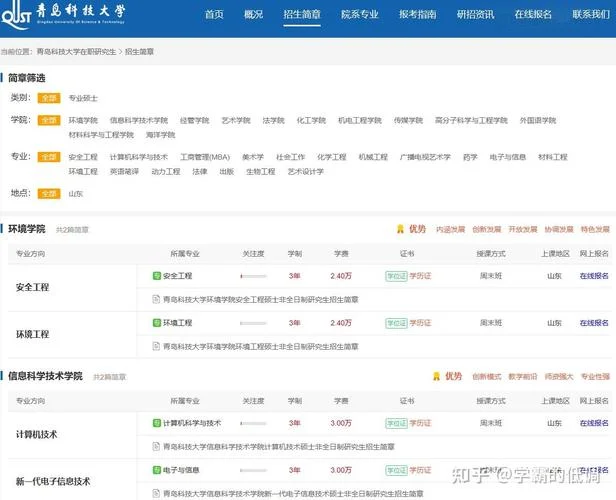The image size is (616, 500).
Task: Choose 化学工程 major filter
Action: point(332,157)
